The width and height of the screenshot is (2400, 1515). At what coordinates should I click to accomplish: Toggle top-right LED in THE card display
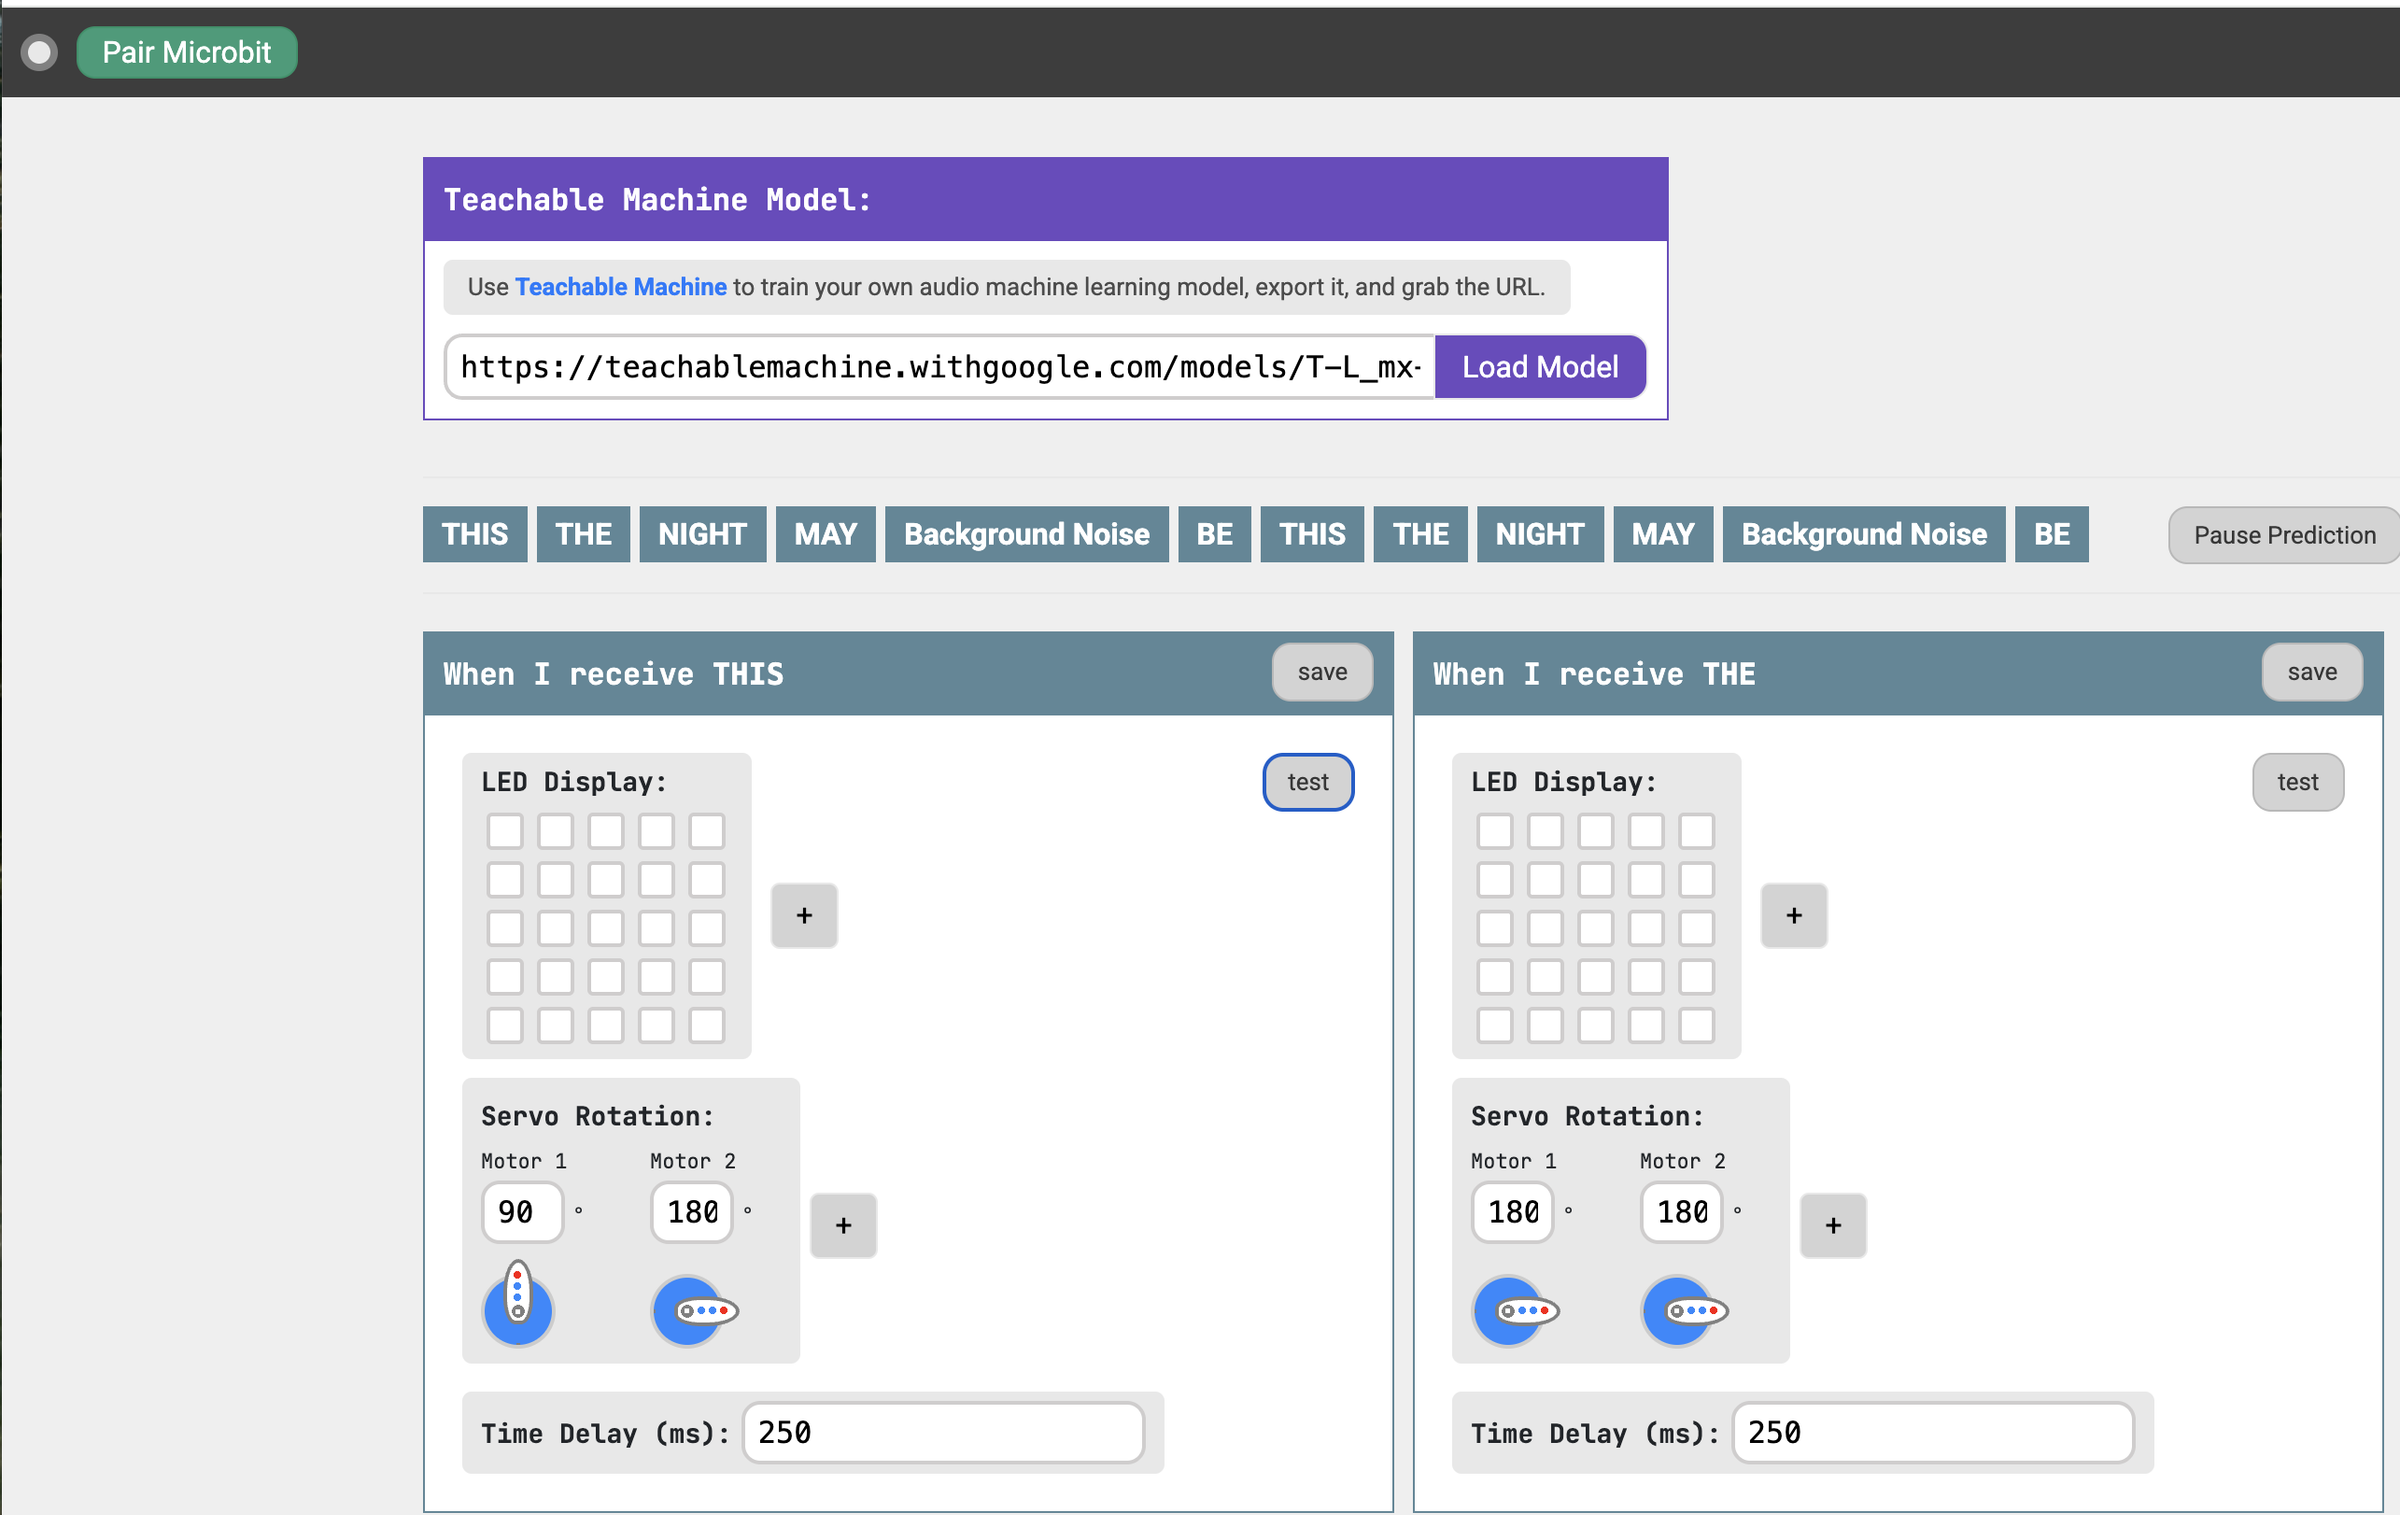coord(1697,831)
